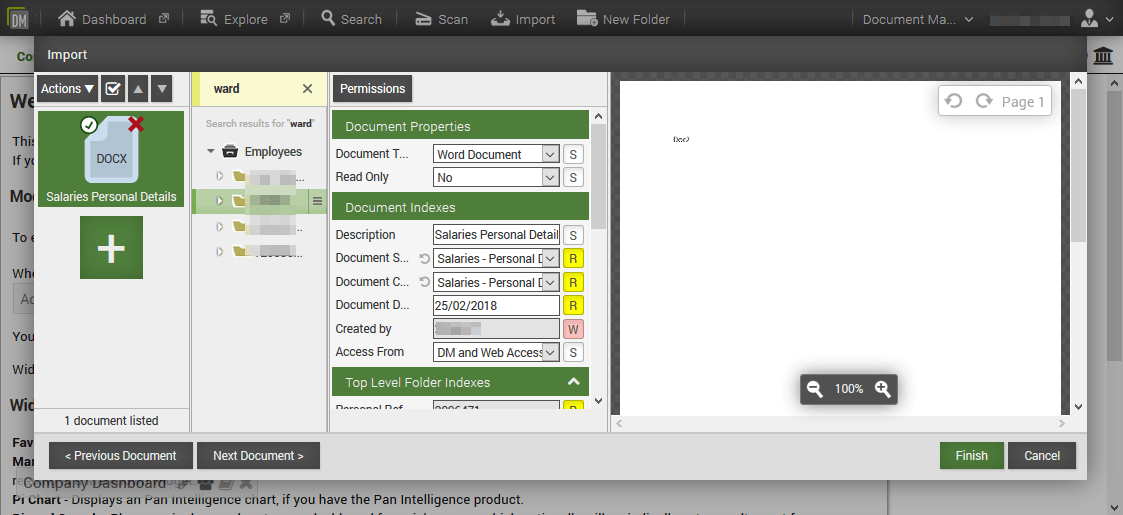Clear the 'ward' search with the X
The width and height of the screenshot is (1123, 515).
307,89
